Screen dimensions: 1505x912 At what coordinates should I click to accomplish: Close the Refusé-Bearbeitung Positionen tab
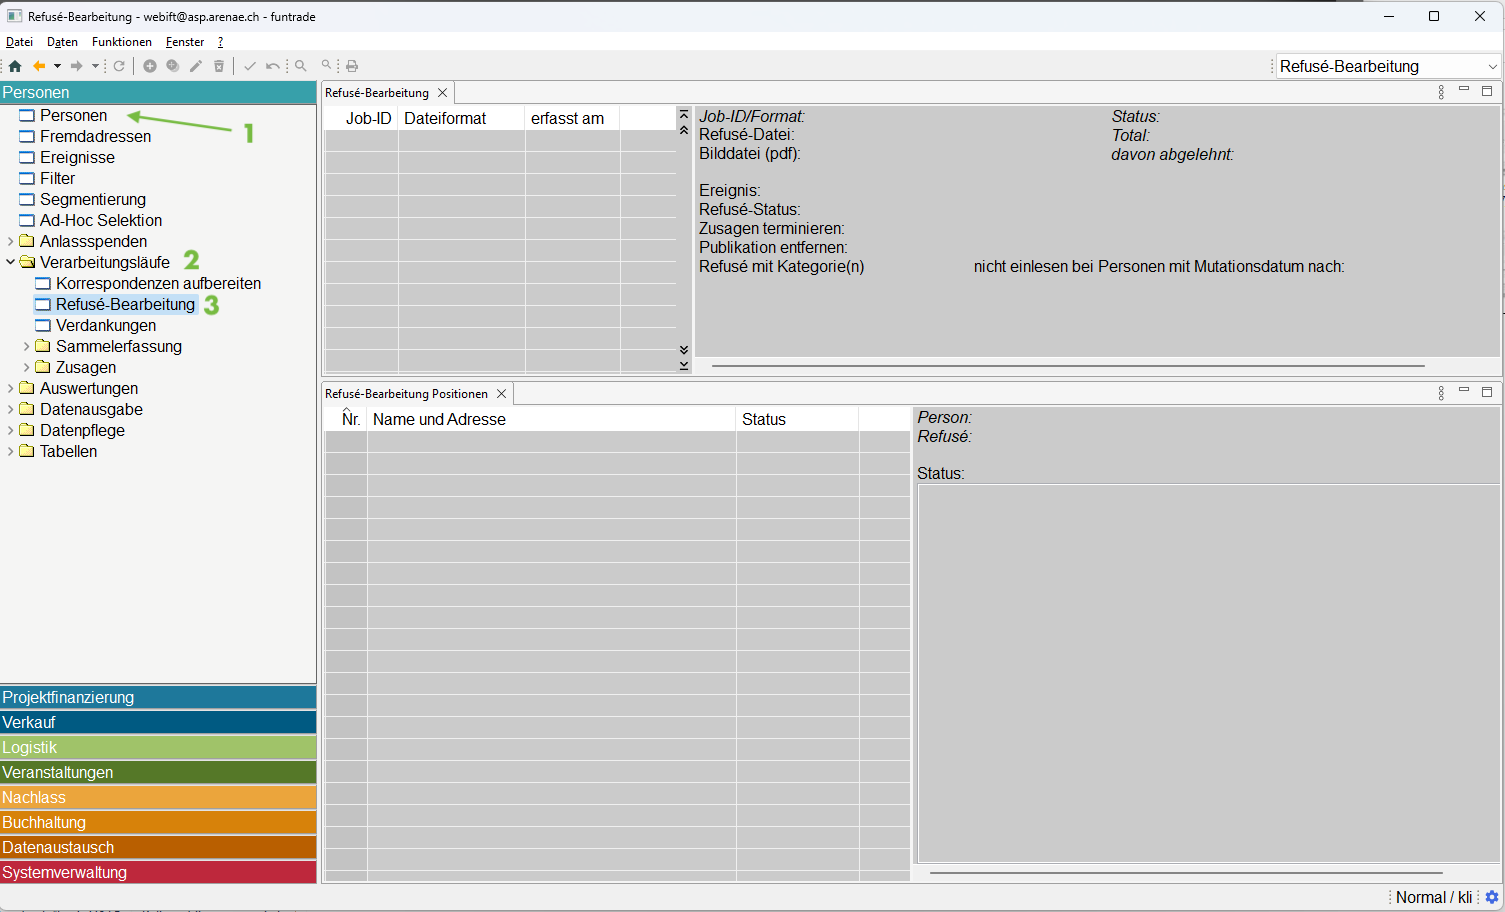[502, 394]
